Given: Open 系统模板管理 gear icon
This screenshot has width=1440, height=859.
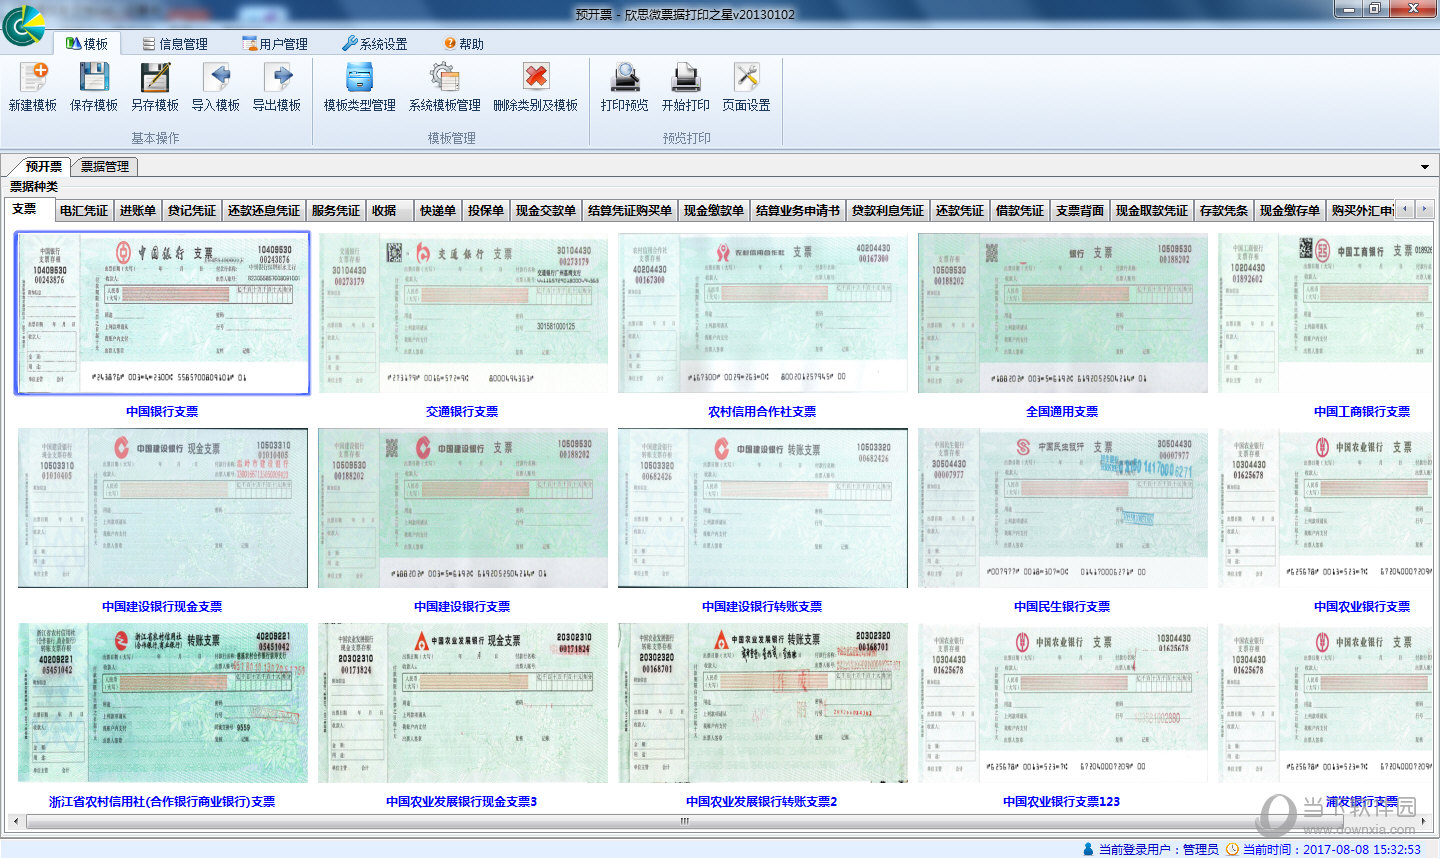Looking at the screenshot, I should pyautogui.click(x=445, y=78).
